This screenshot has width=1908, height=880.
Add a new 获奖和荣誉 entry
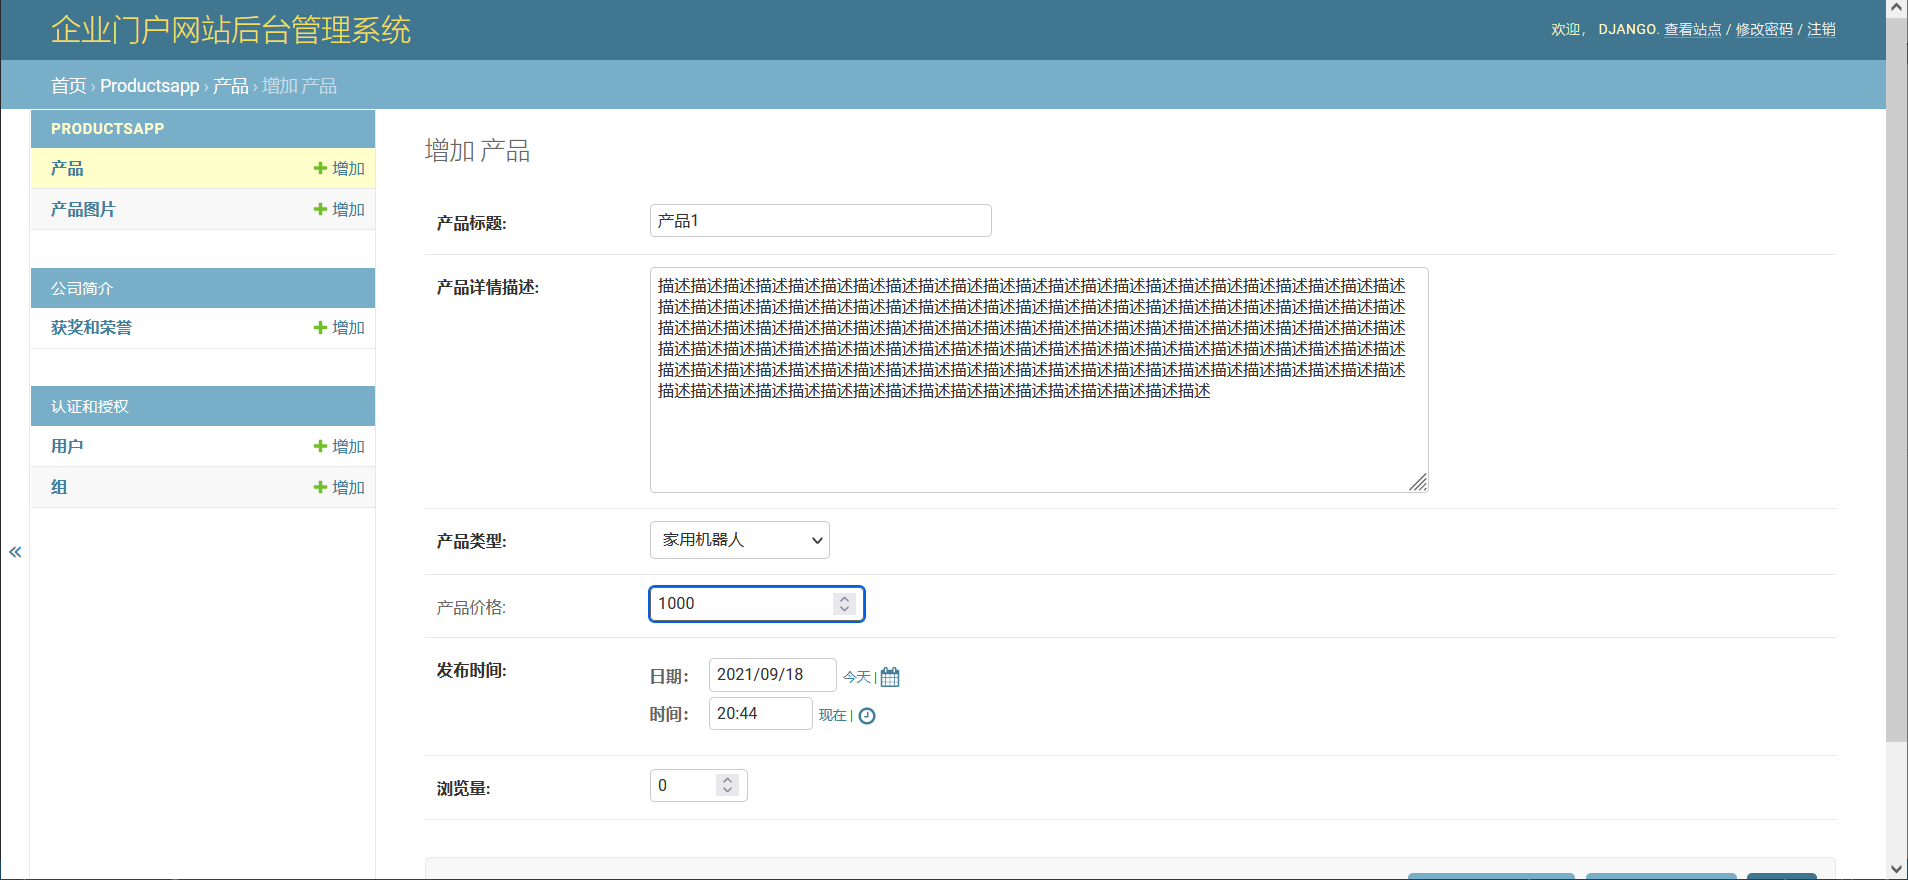(x=339, y=328)
